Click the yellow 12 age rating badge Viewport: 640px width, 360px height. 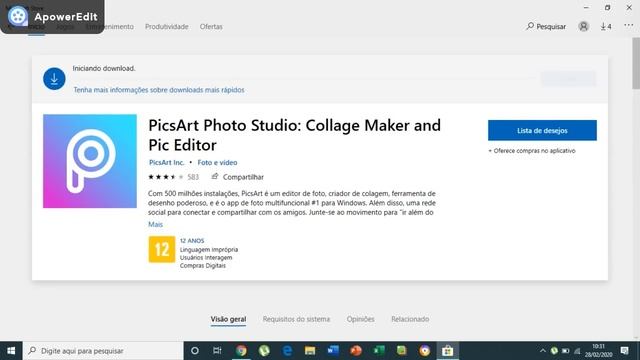[x=162, y=249]
